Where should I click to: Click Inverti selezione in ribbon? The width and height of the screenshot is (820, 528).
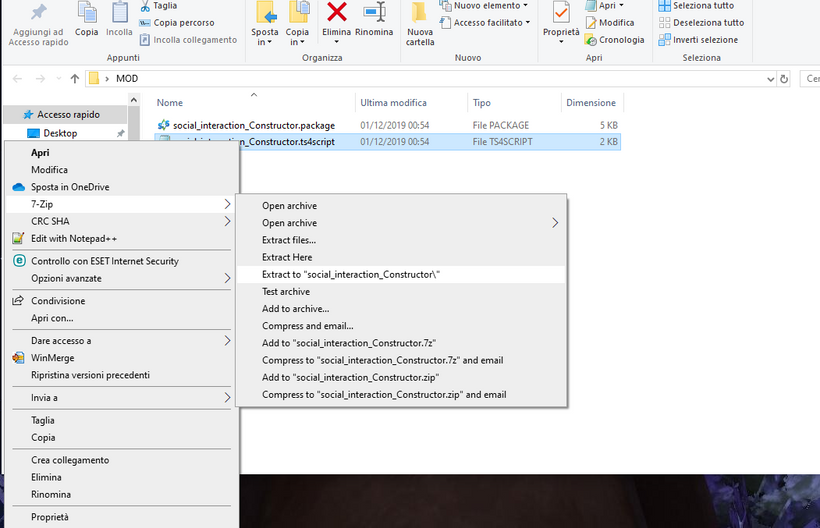tap(705, 40)
